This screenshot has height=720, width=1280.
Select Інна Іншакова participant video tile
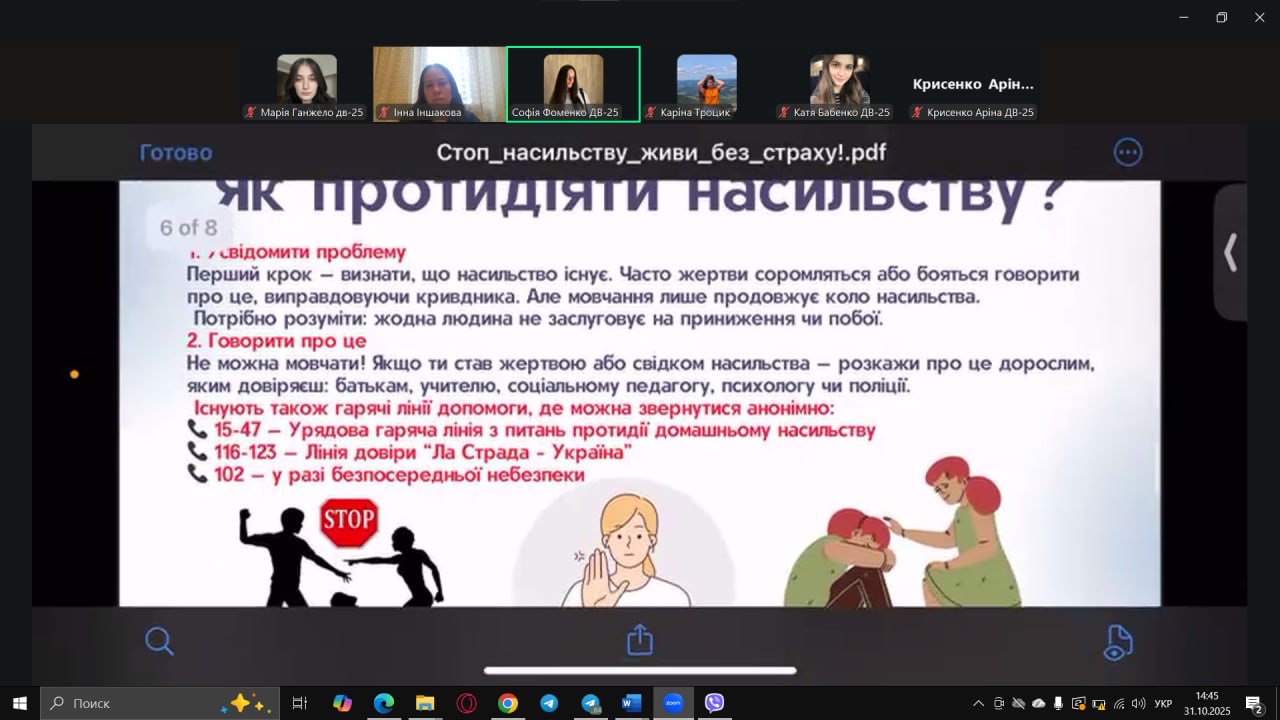click(439, 84)
